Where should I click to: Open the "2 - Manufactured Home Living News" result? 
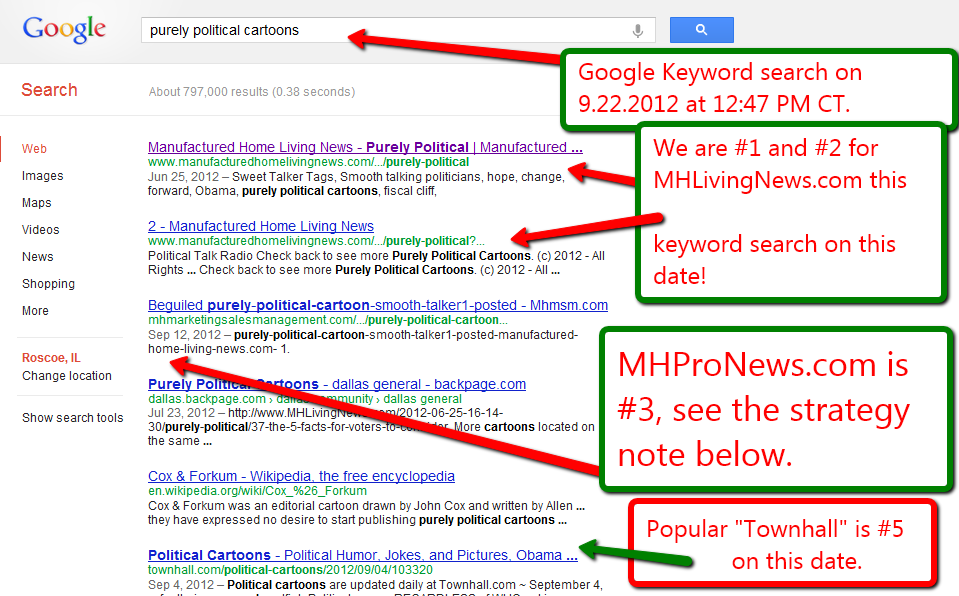[x=261, y=226]
